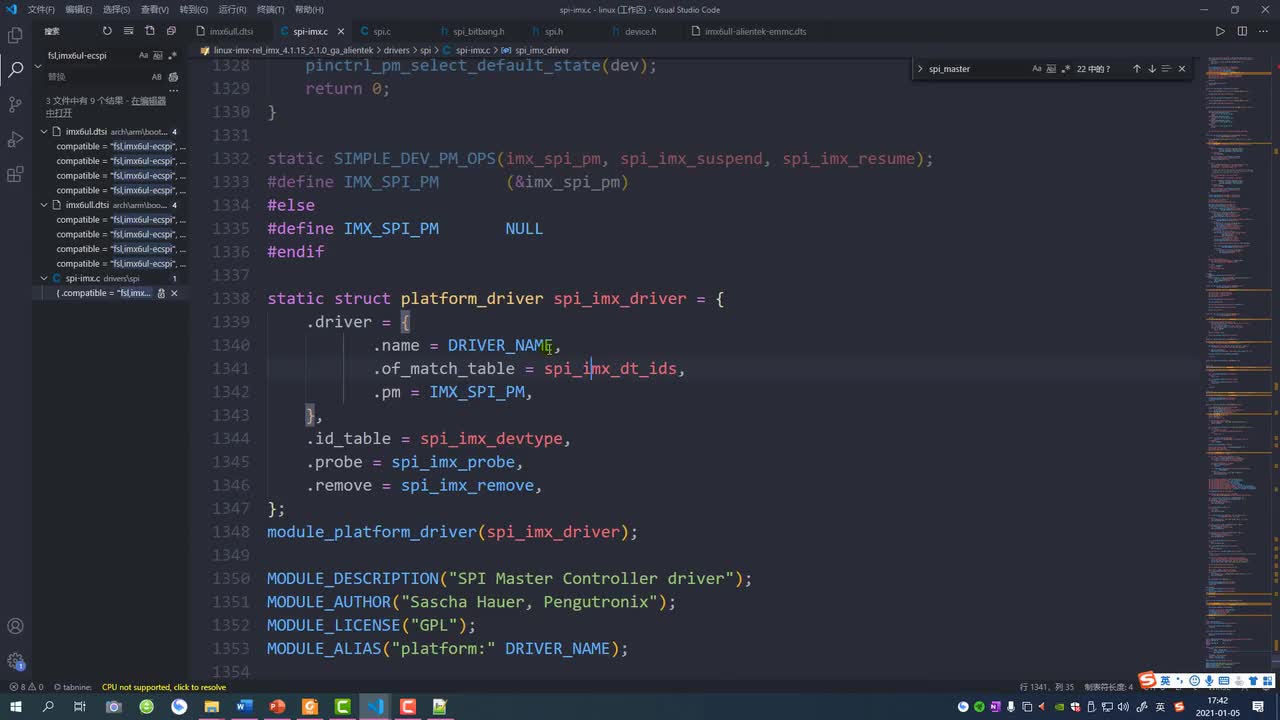Split the editor to the right
Screen dimensions: 1280x720
pyautogui.click(x=1242, y=31)
